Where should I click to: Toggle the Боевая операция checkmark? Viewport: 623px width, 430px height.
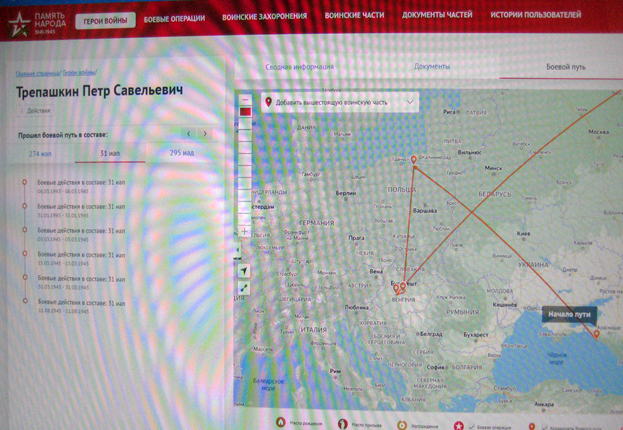pyautogui.click(x=471, y=426)
